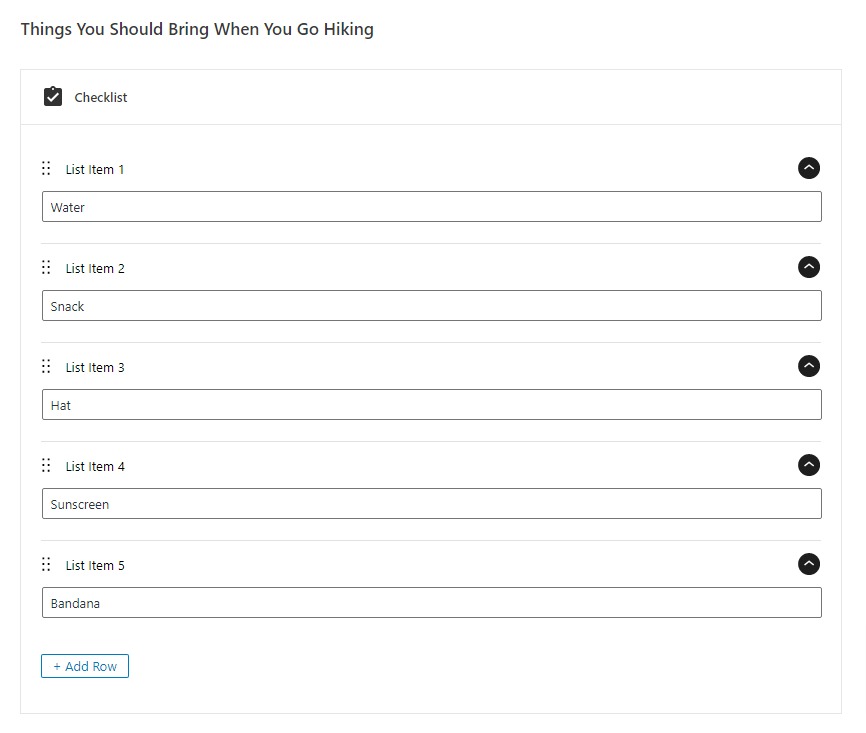Click the drag handle for List Item 4
The width and height of the screenshot is (866, 733).
45,465
